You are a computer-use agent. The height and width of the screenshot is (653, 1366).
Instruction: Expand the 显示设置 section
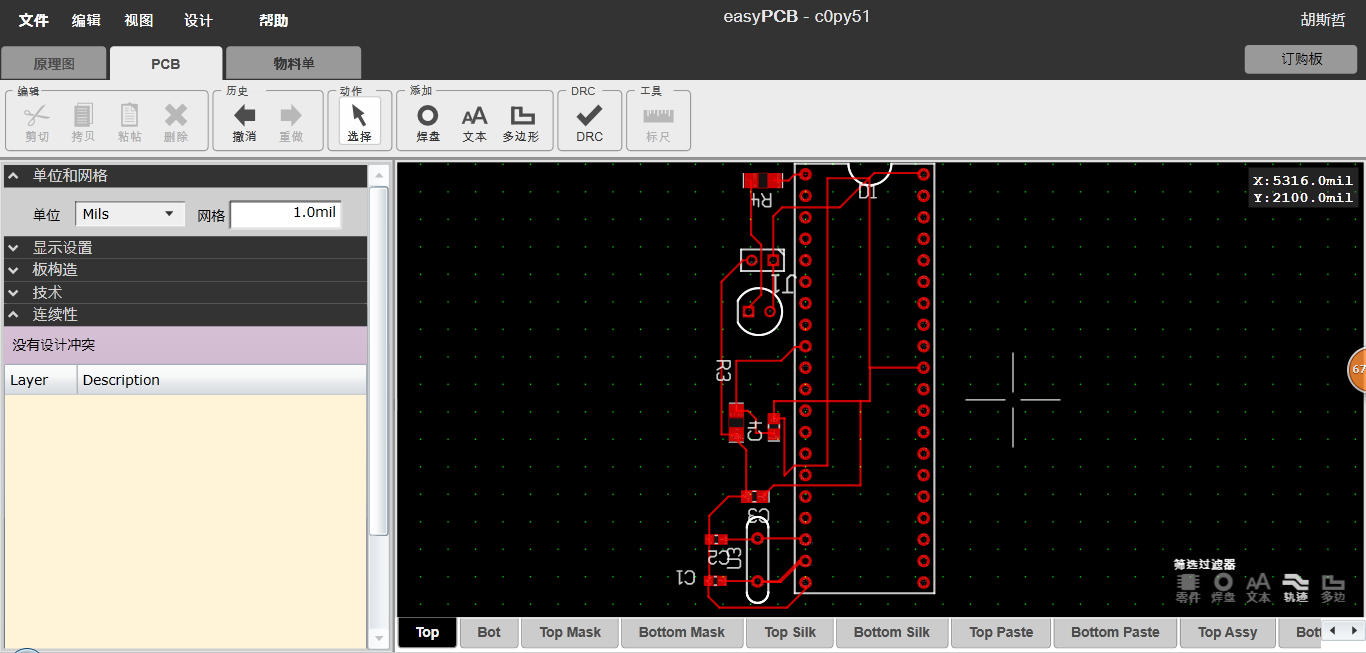pos(186,247)
